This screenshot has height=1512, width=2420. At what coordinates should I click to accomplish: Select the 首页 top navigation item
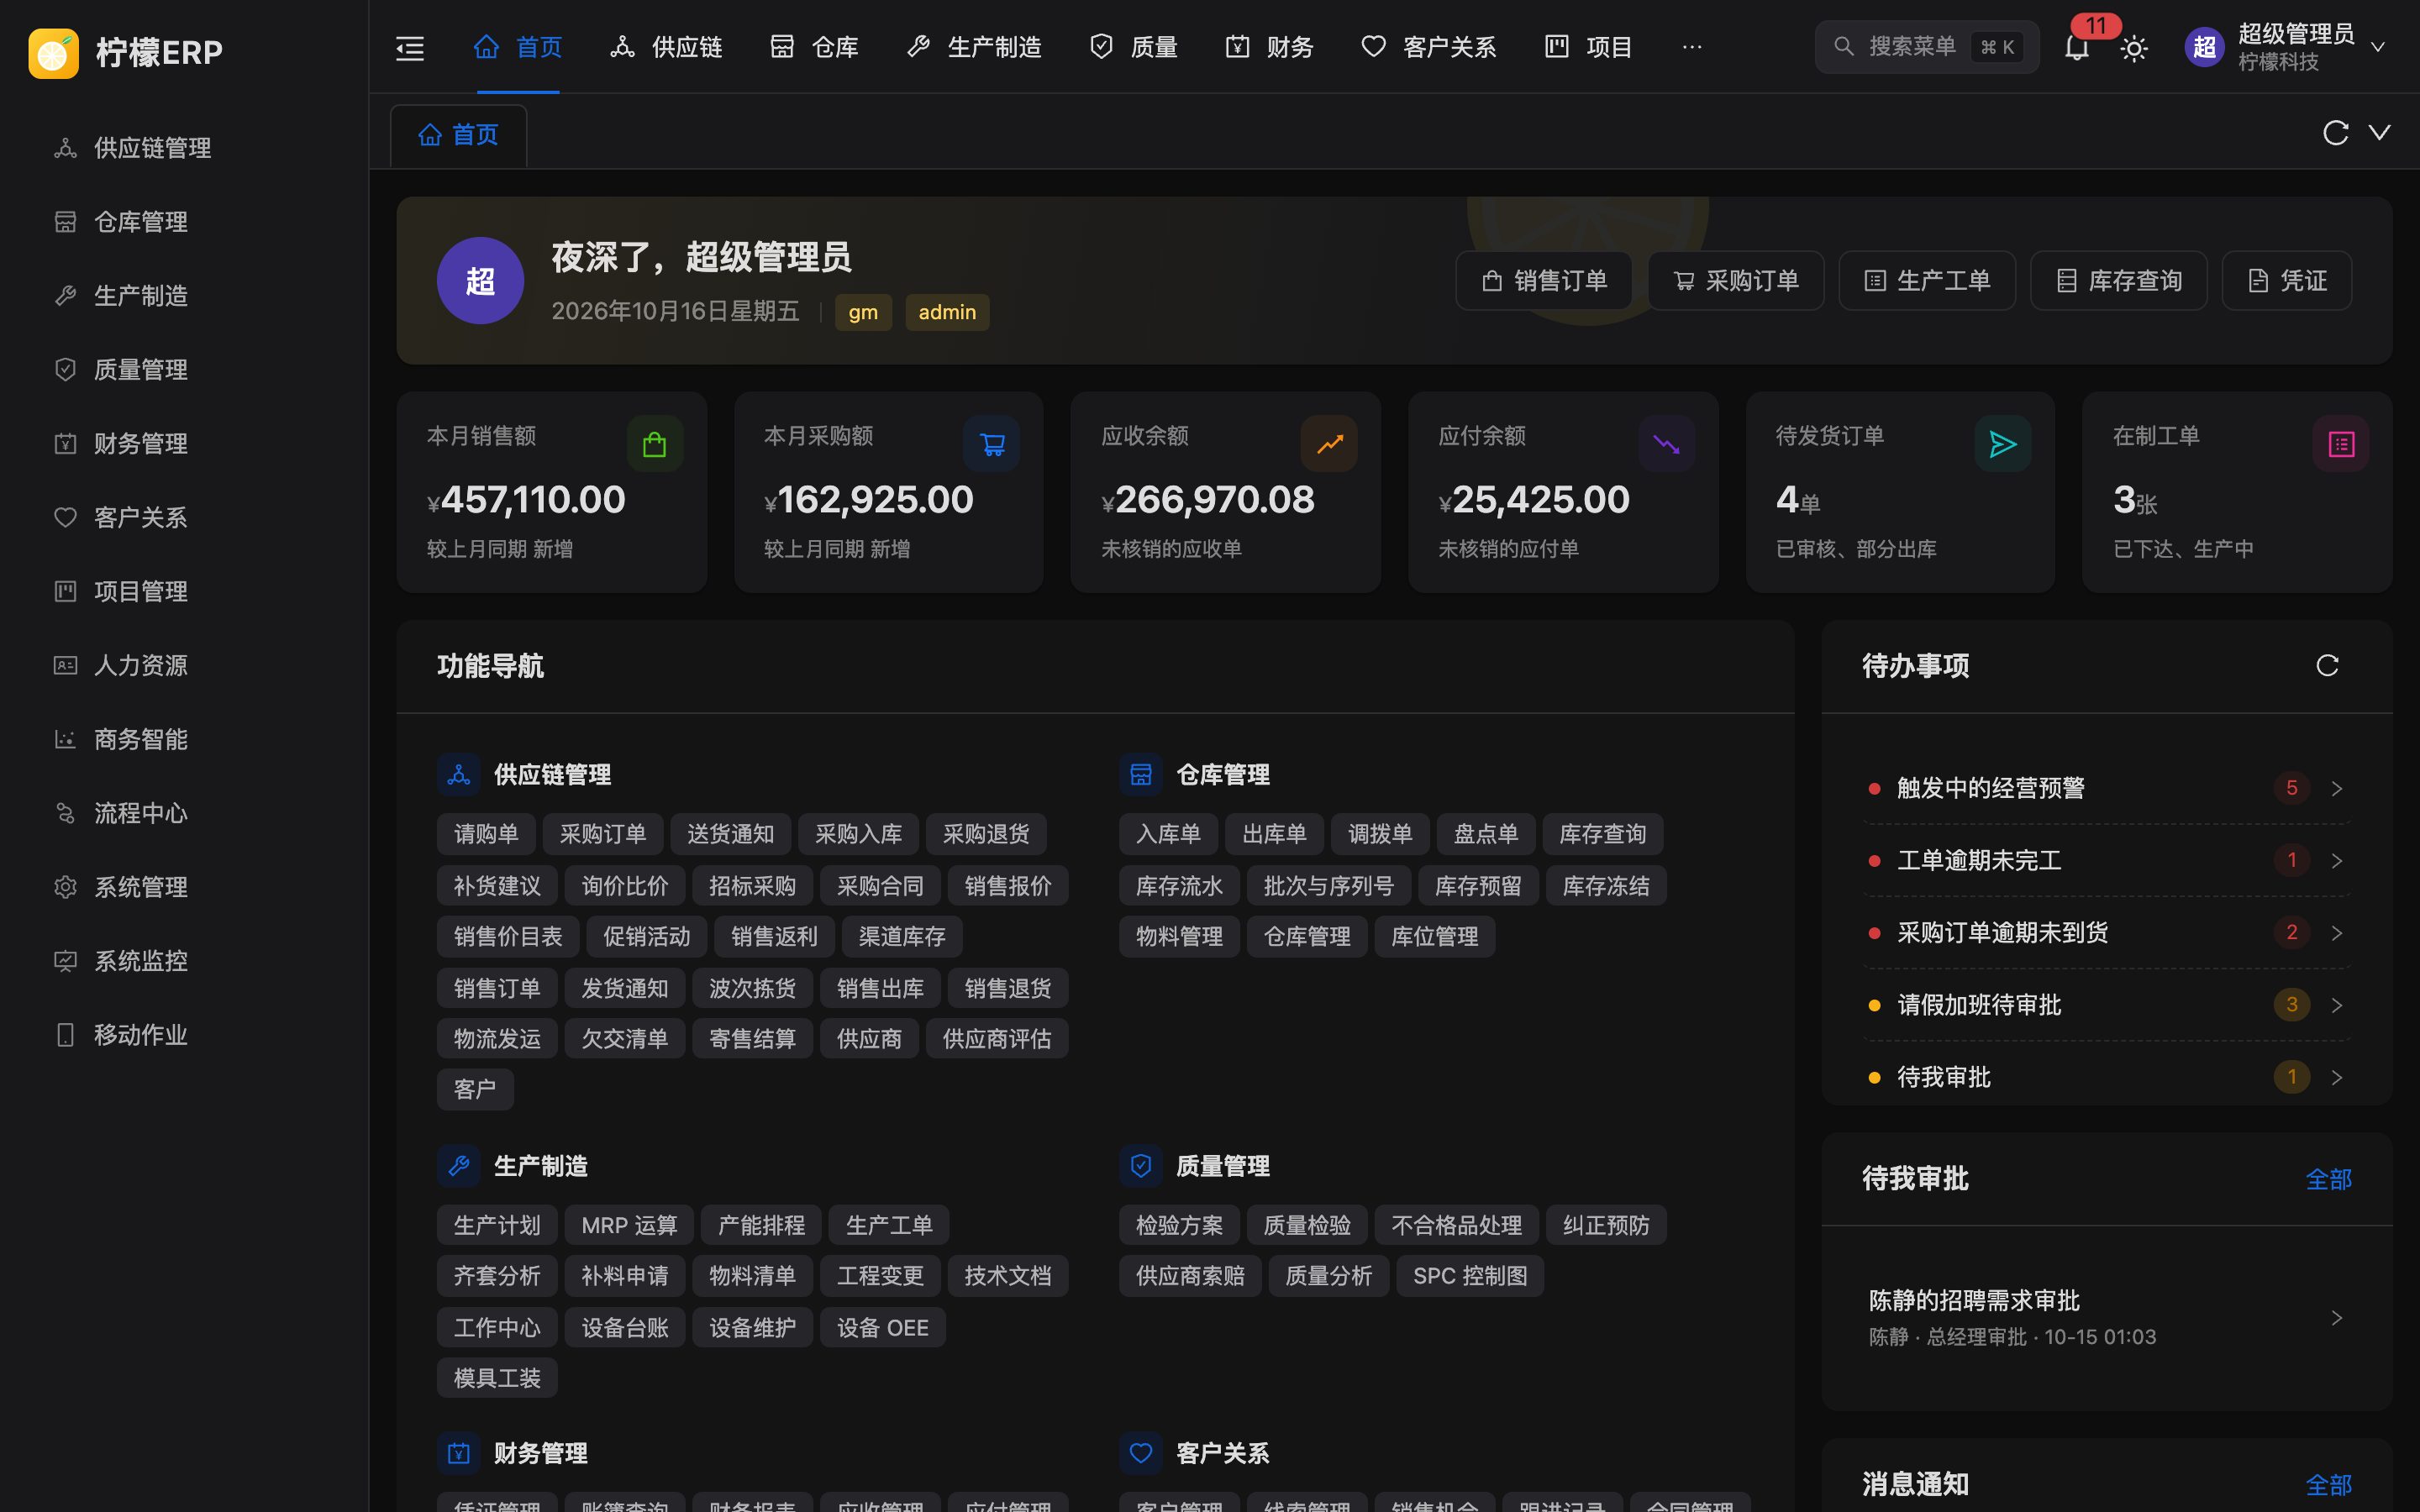[518, 47]
